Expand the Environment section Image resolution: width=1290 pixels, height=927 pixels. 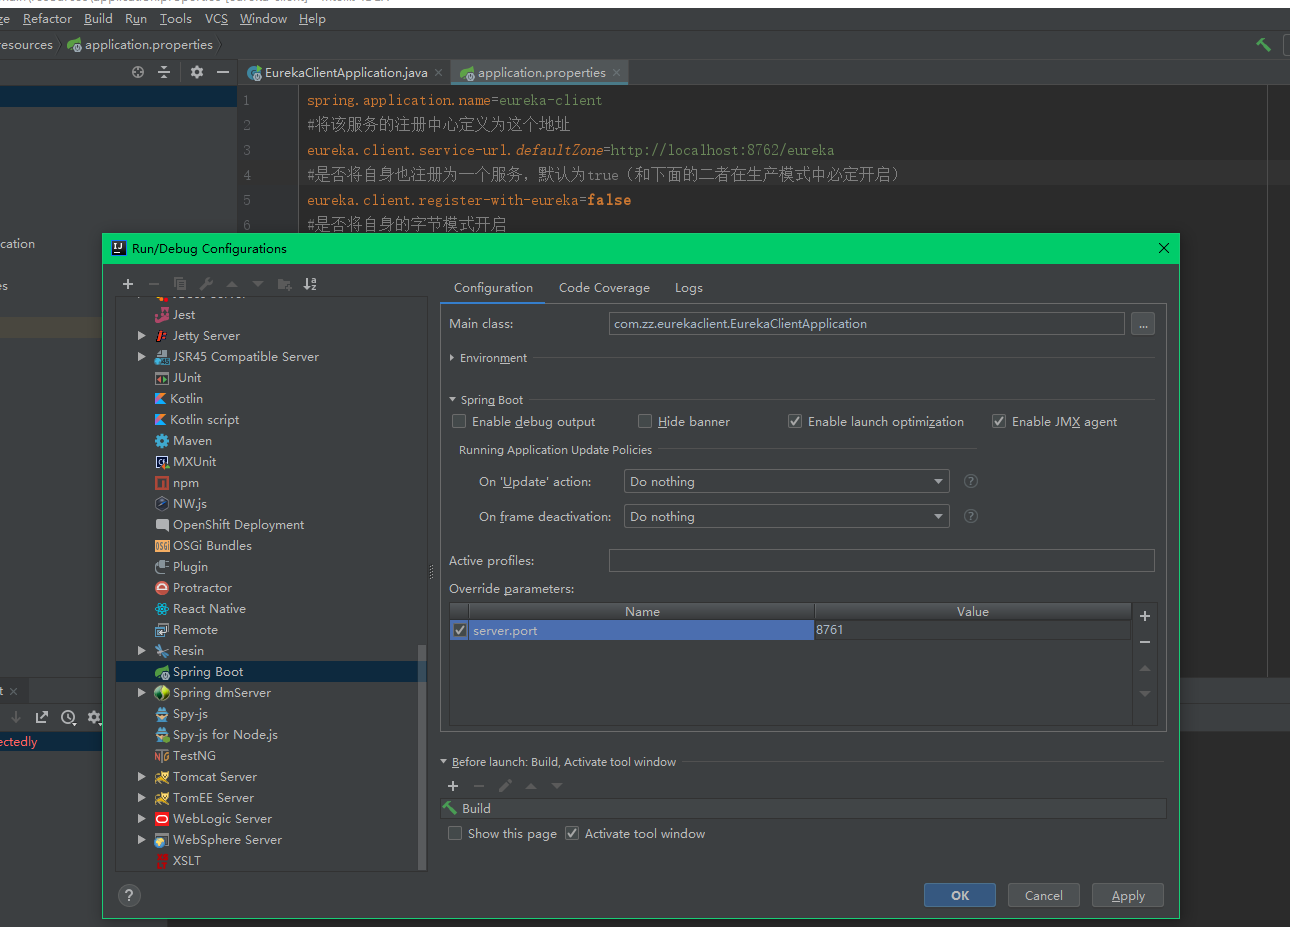pyautogui.click(x=452, y=358)
